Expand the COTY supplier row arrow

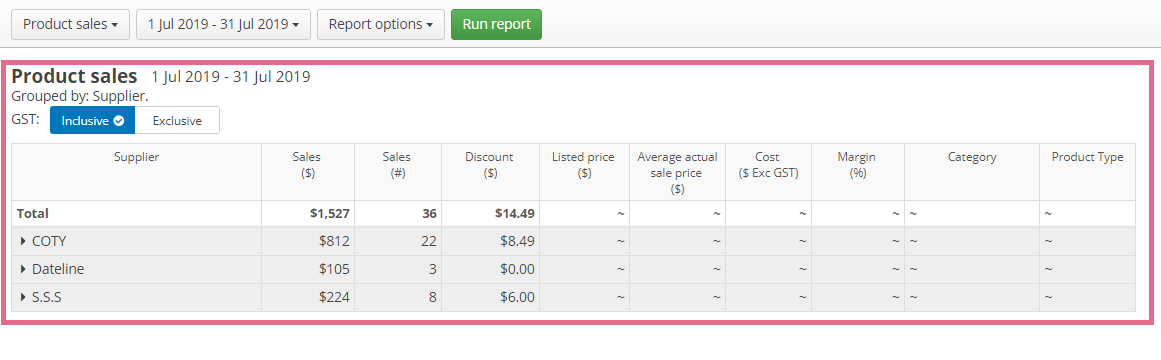click(24, 241)
